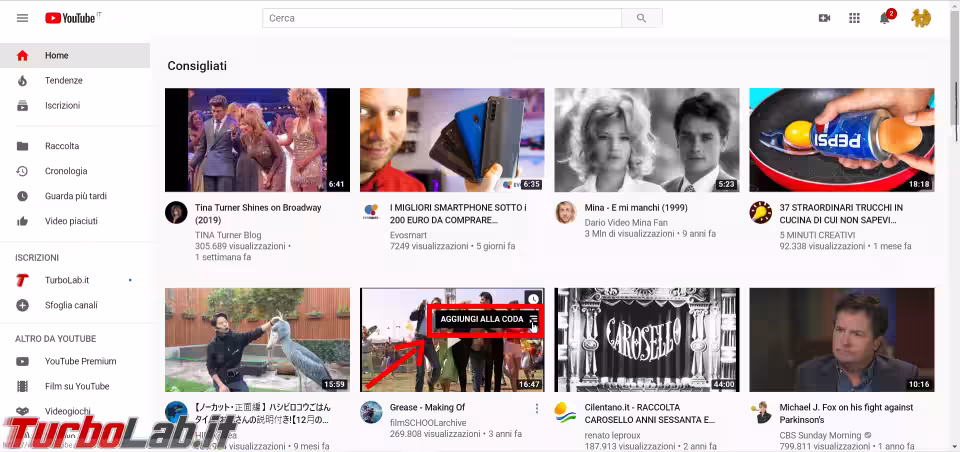960x452 pixels.
Task: Click TINA Turner Blog channel avatar
Action: pyautogui.click(x=176, y=213)
